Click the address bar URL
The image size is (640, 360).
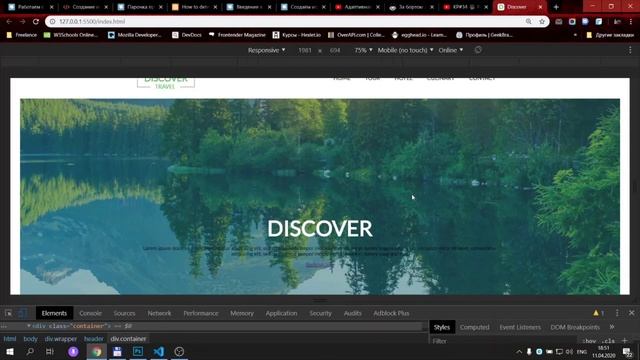point(92,21)
